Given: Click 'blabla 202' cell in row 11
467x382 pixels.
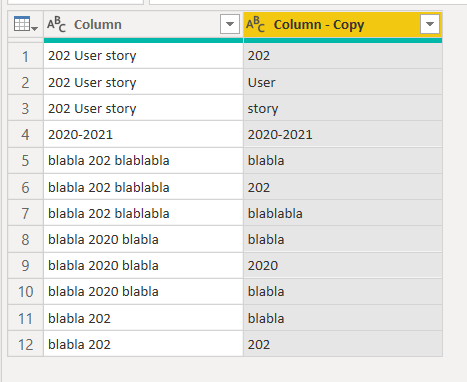Looking at the screenshot, I should click(143, 318).
